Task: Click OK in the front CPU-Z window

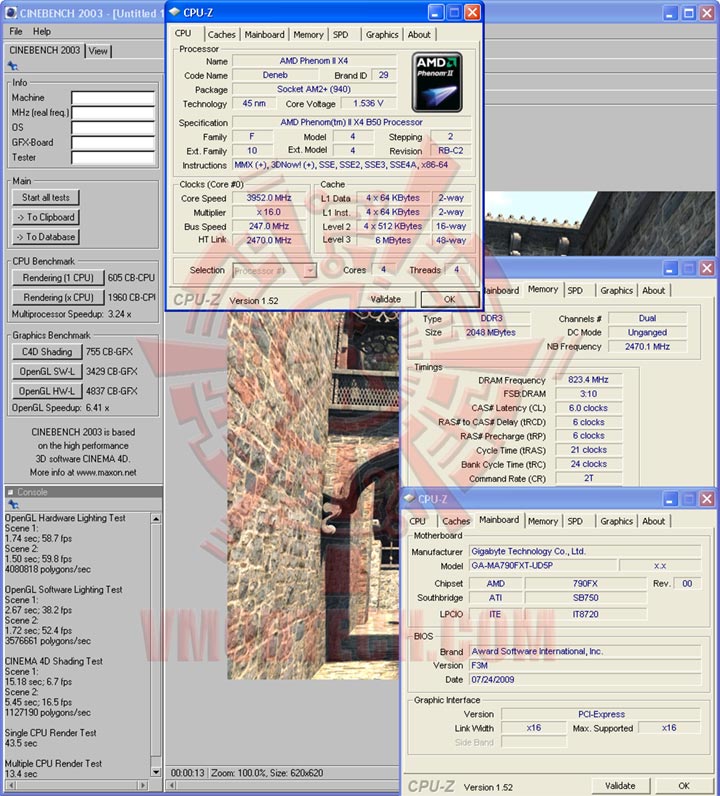Action: [x=449, y=300]
